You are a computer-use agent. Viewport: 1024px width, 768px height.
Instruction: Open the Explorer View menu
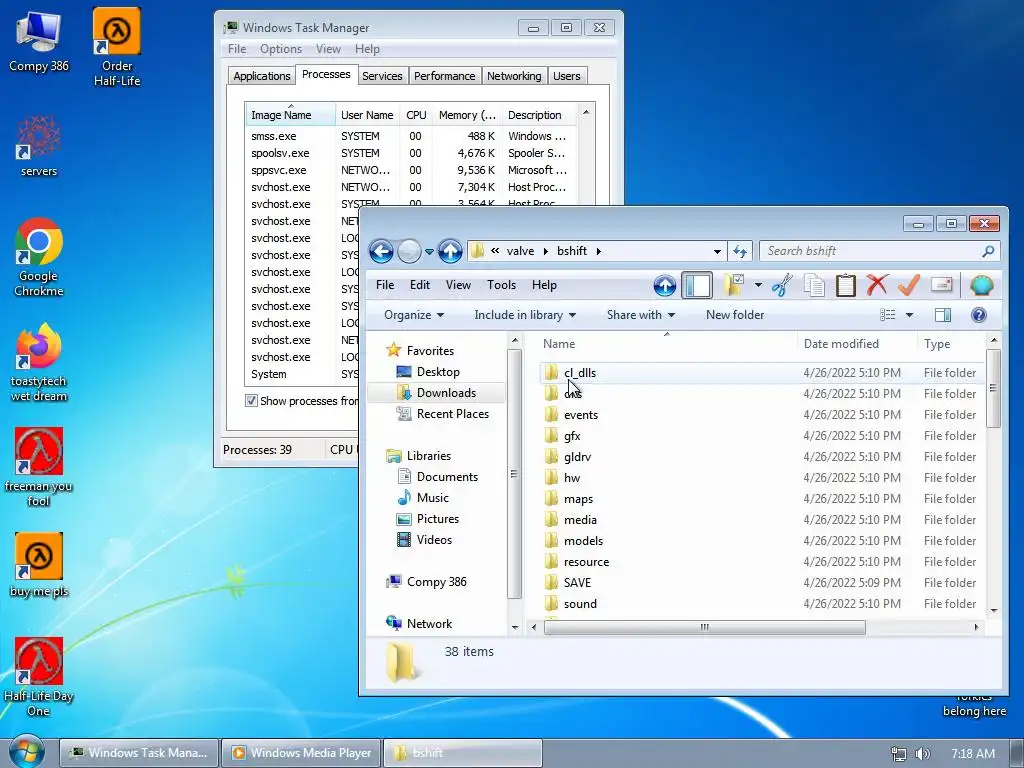458,285
